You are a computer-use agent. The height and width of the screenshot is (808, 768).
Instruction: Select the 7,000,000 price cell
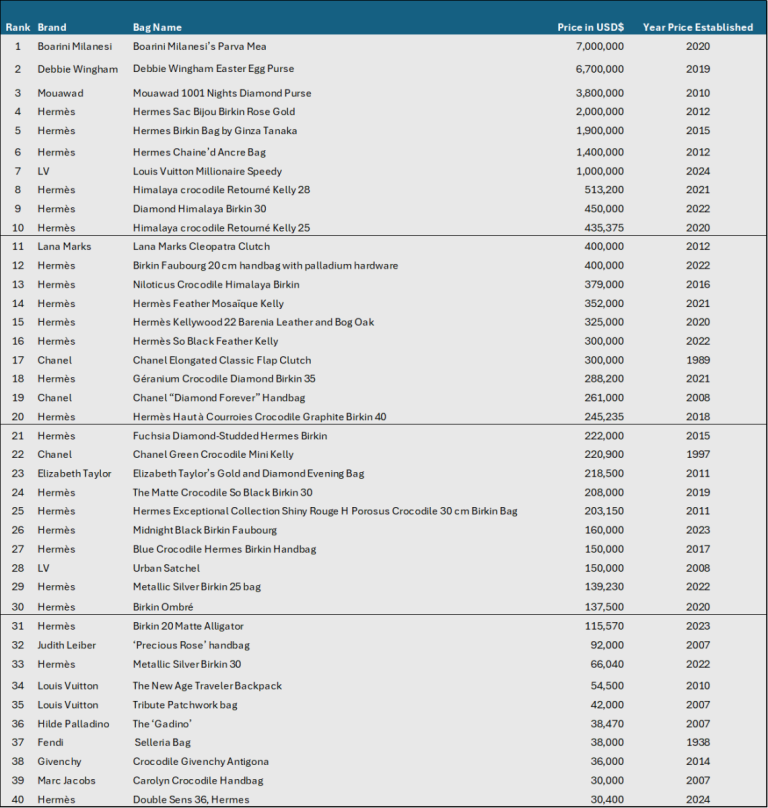click(x=600, y=46)
